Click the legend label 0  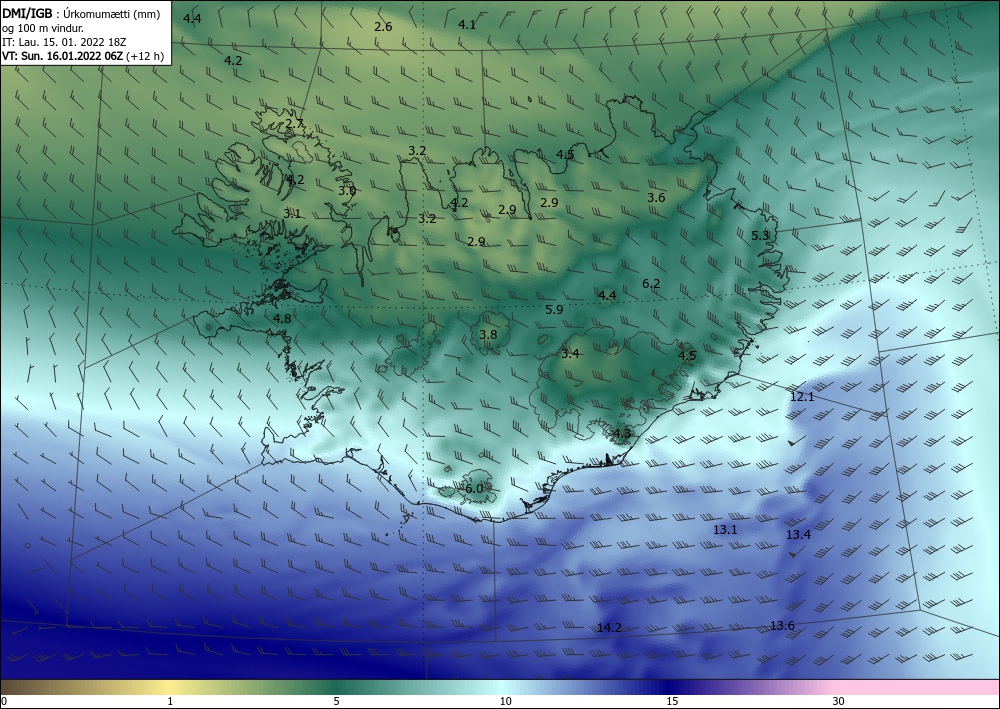tap(4, 702)
